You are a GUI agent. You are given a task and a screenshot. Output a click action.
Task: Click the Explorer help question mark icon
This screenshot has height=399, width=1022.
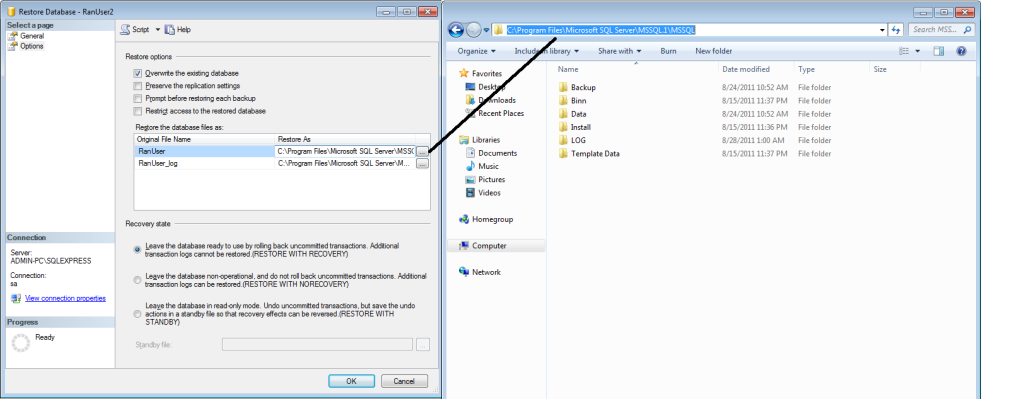[x=961, y=51]
